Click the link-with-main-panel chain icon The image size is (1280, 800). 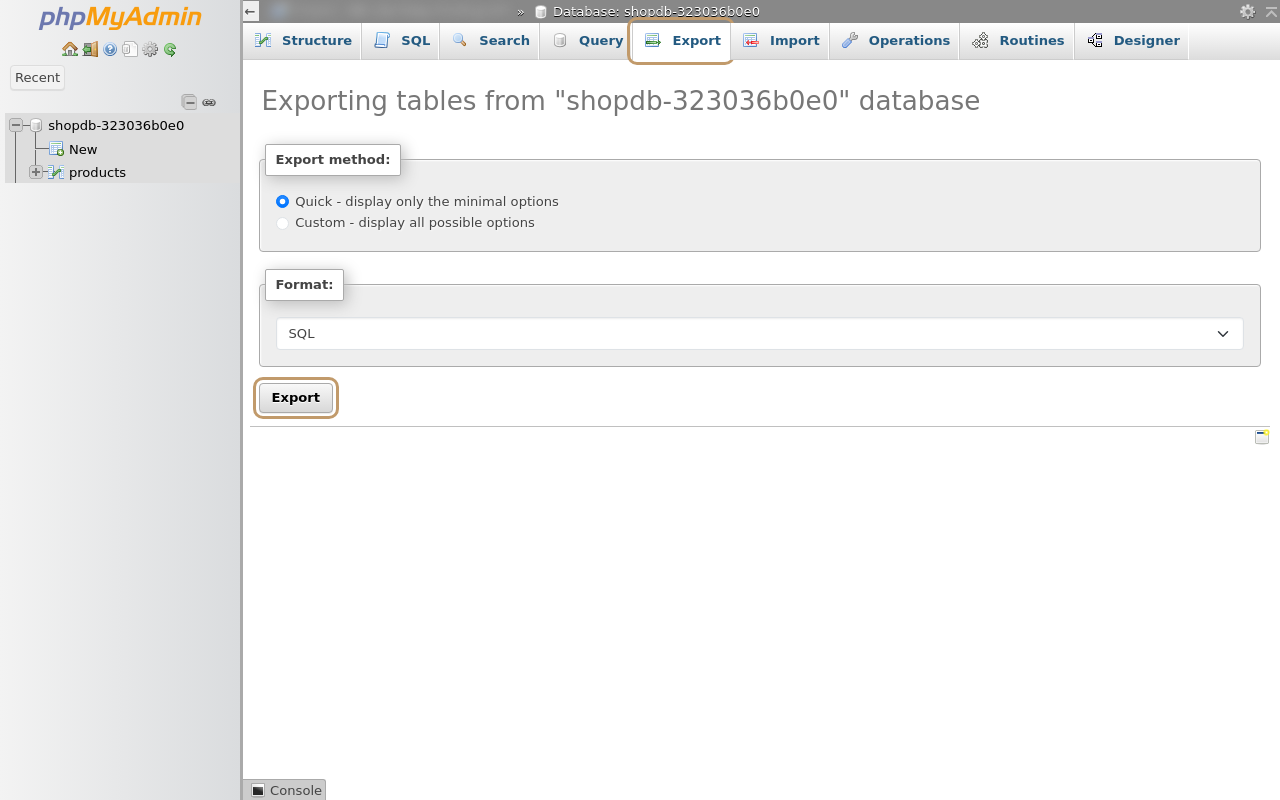tap(209, 102)
